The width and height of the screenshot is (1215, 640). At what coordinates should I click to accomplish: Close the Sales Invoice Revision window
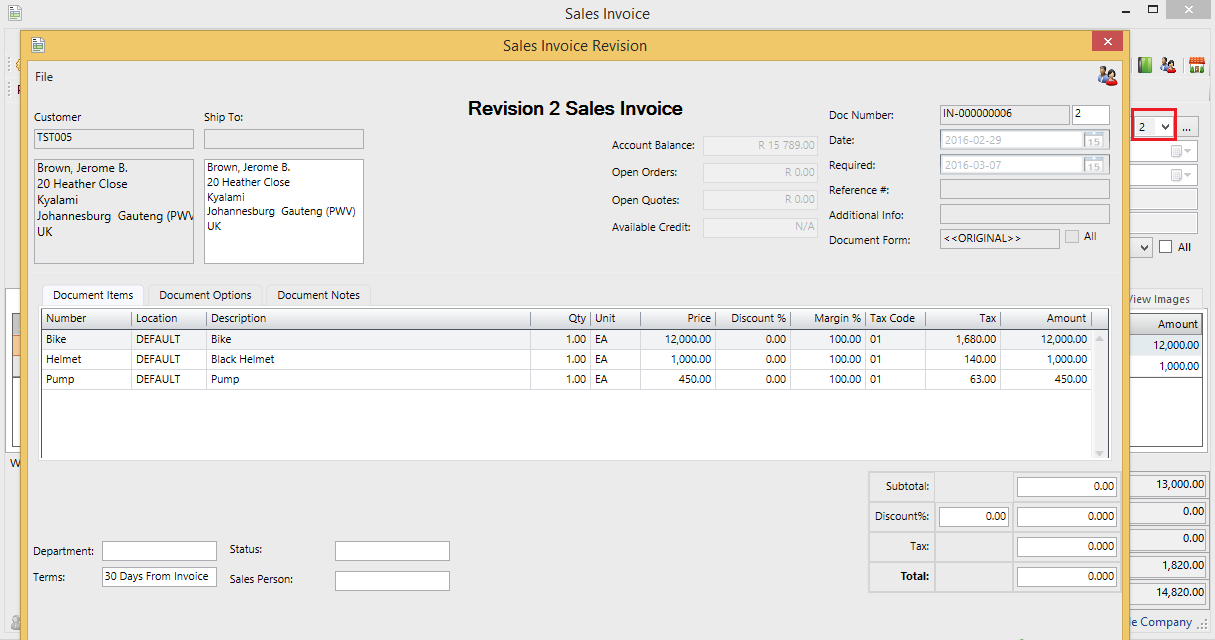[x=1107, y=42]
